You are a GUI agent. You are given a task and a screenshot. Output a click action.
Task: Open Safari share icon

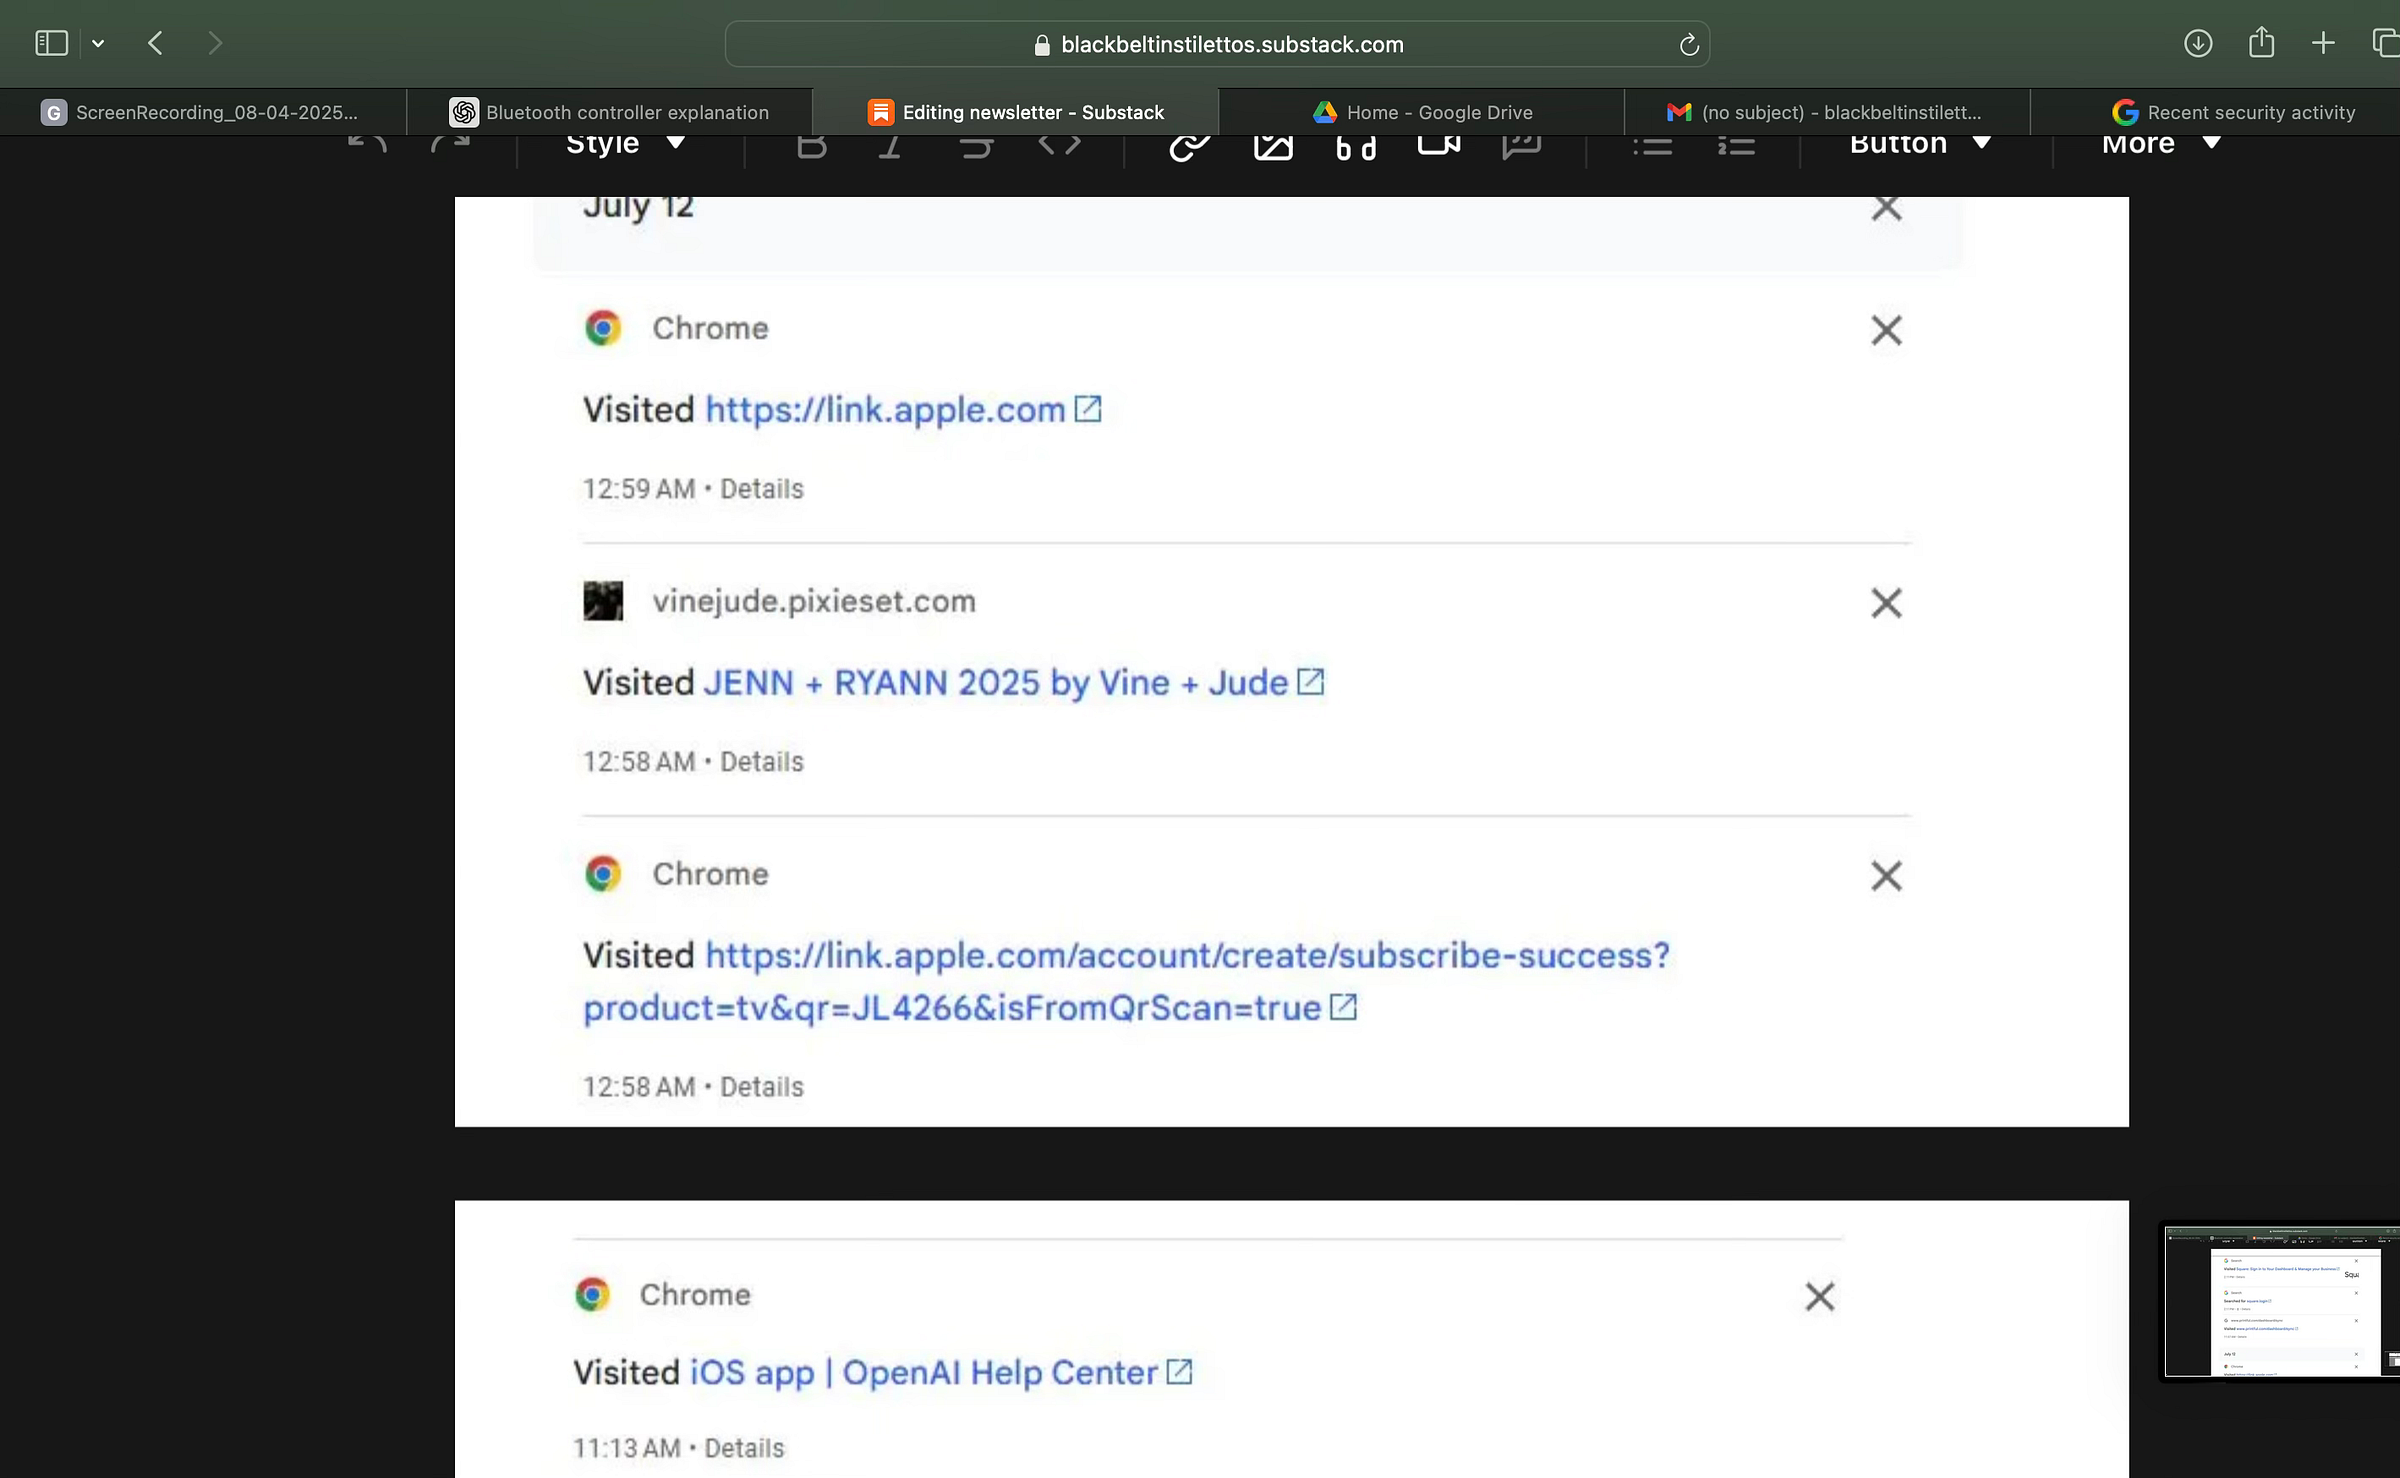coord(2261,43)
